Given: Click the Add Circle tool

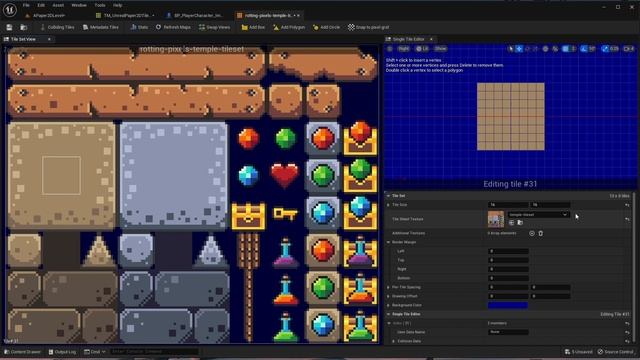Looking at the screenshot, I should (326, 27).
